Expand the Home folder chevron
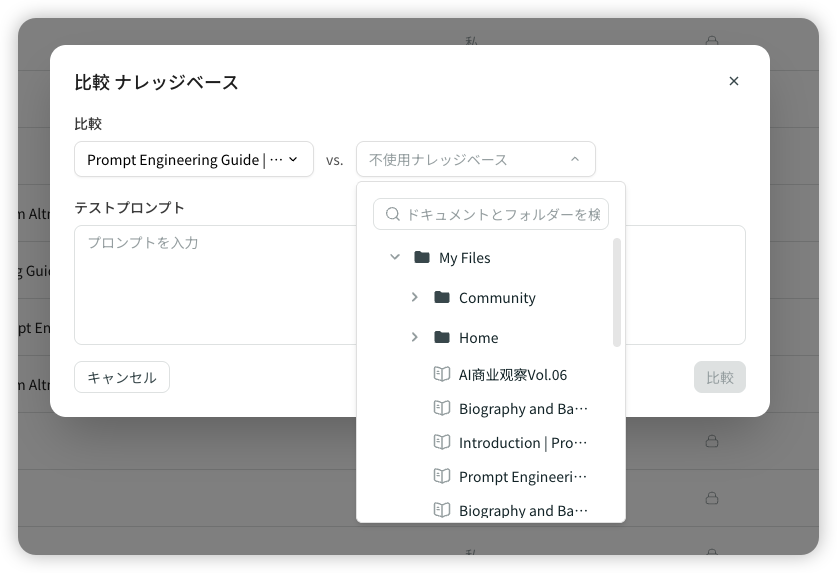Image resolution: width=837 pixels, height=573 pixels. click(x=415, y=337)
